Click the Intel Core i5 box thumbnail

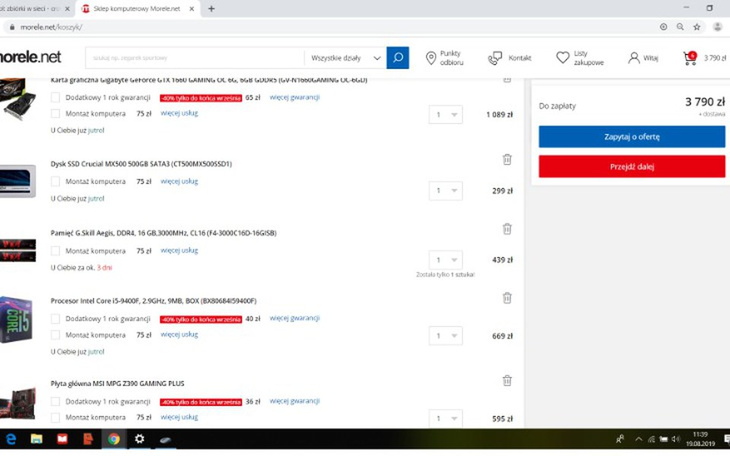click(17, 320)
